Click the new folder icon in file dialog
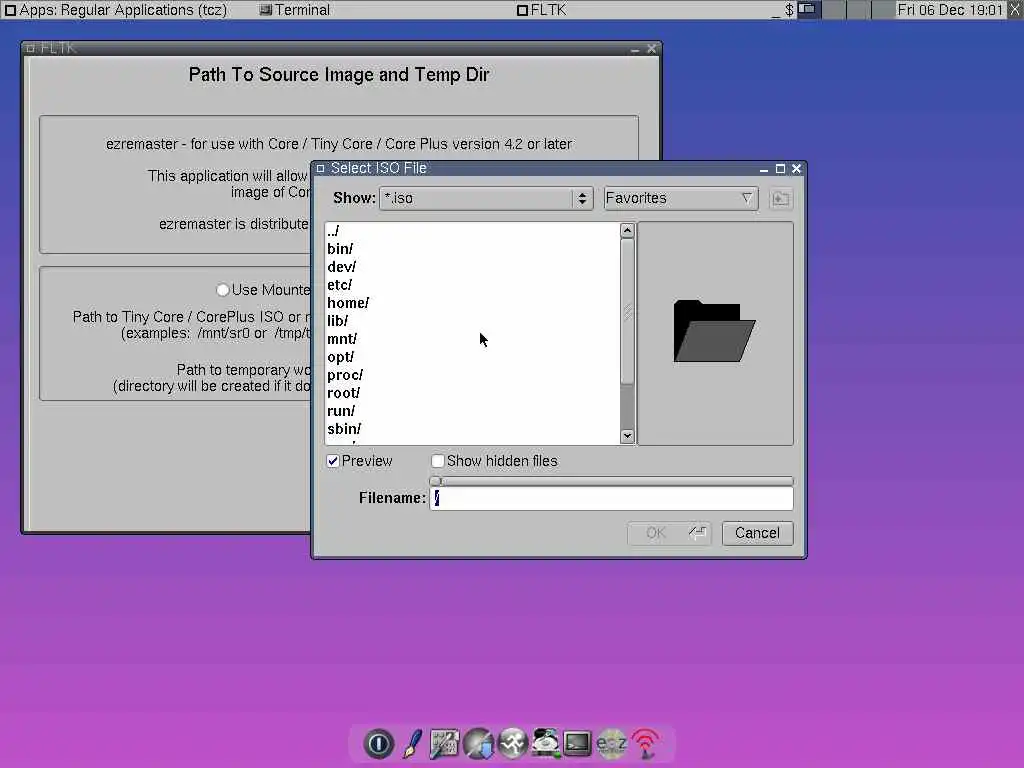 (780, 199)
